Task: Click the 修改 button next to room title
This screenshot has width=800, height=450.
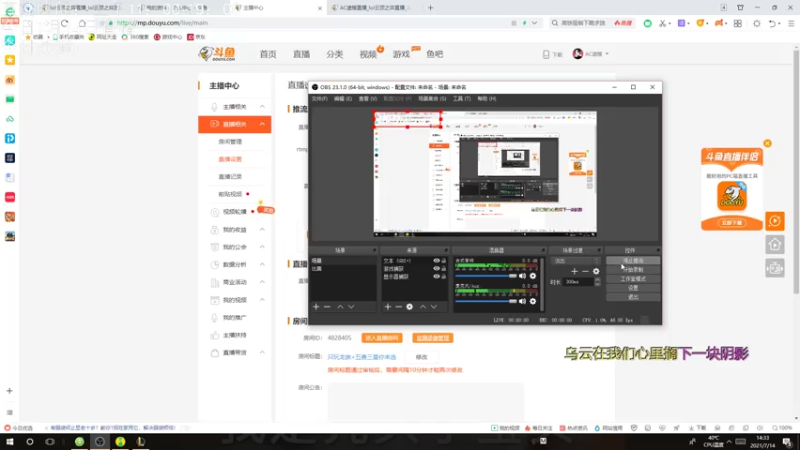Action: tap(421, 357)
